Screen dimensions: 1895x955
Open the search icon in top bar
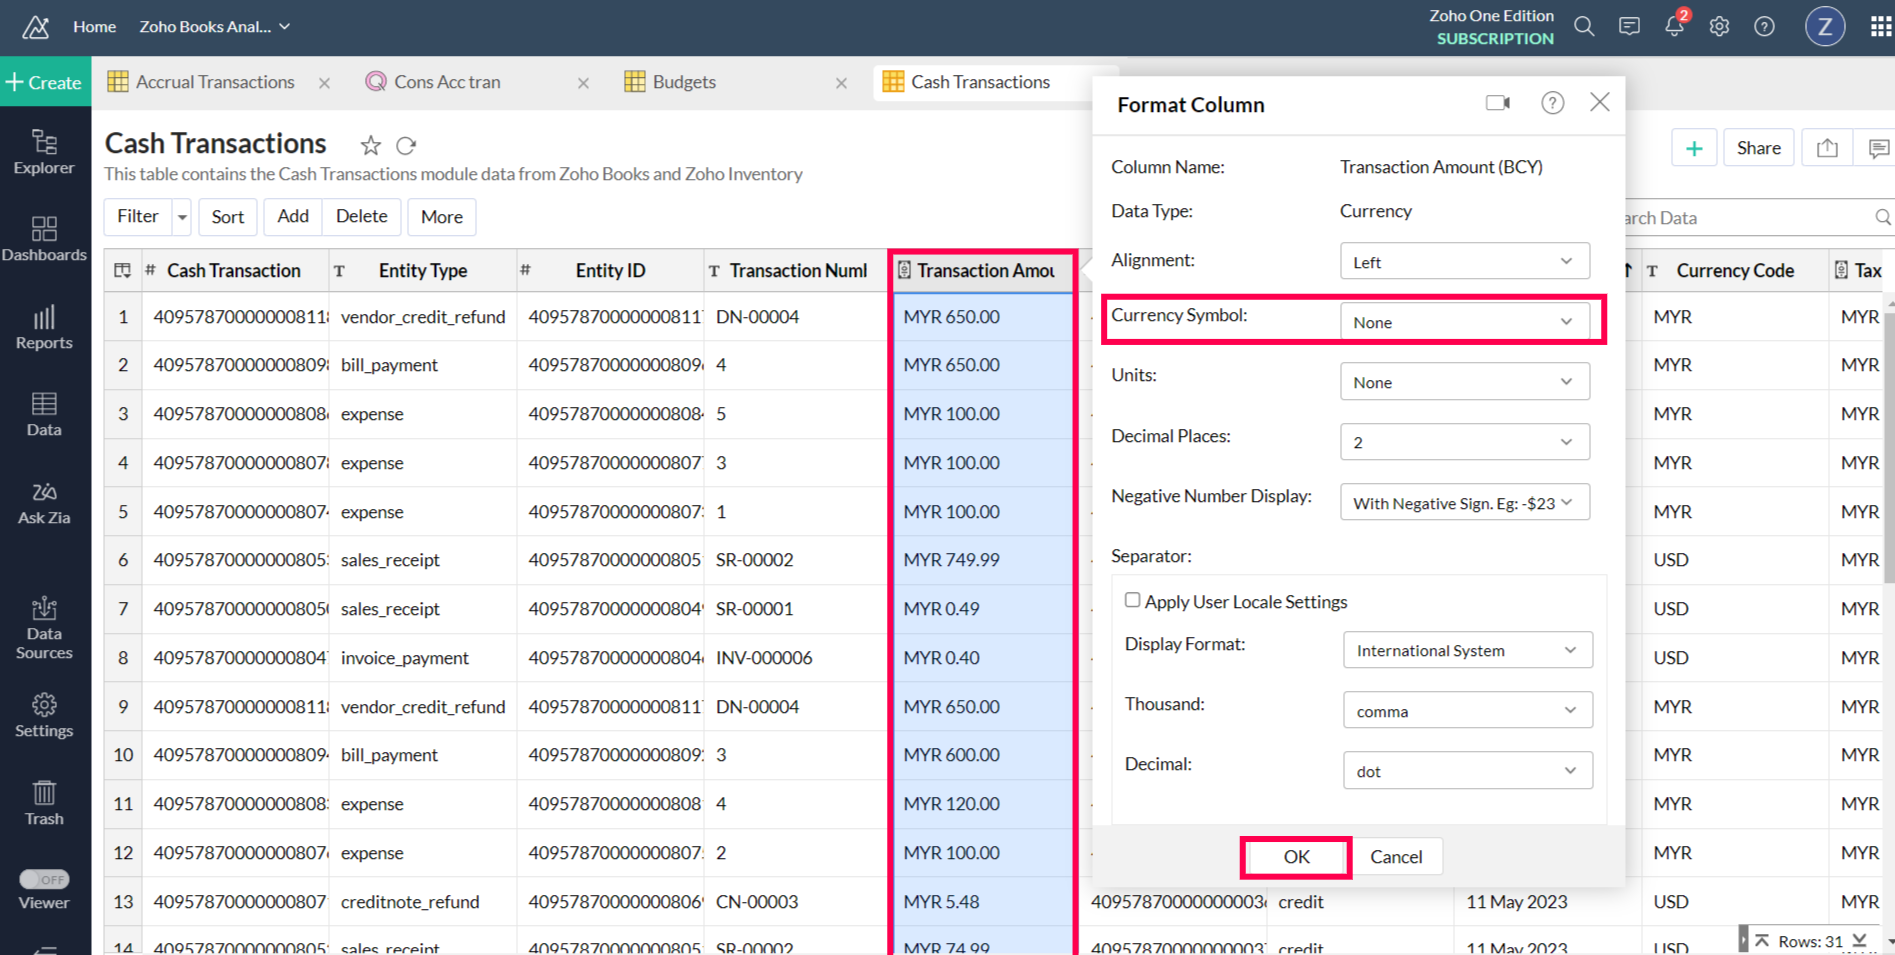tap(1584, 27)
